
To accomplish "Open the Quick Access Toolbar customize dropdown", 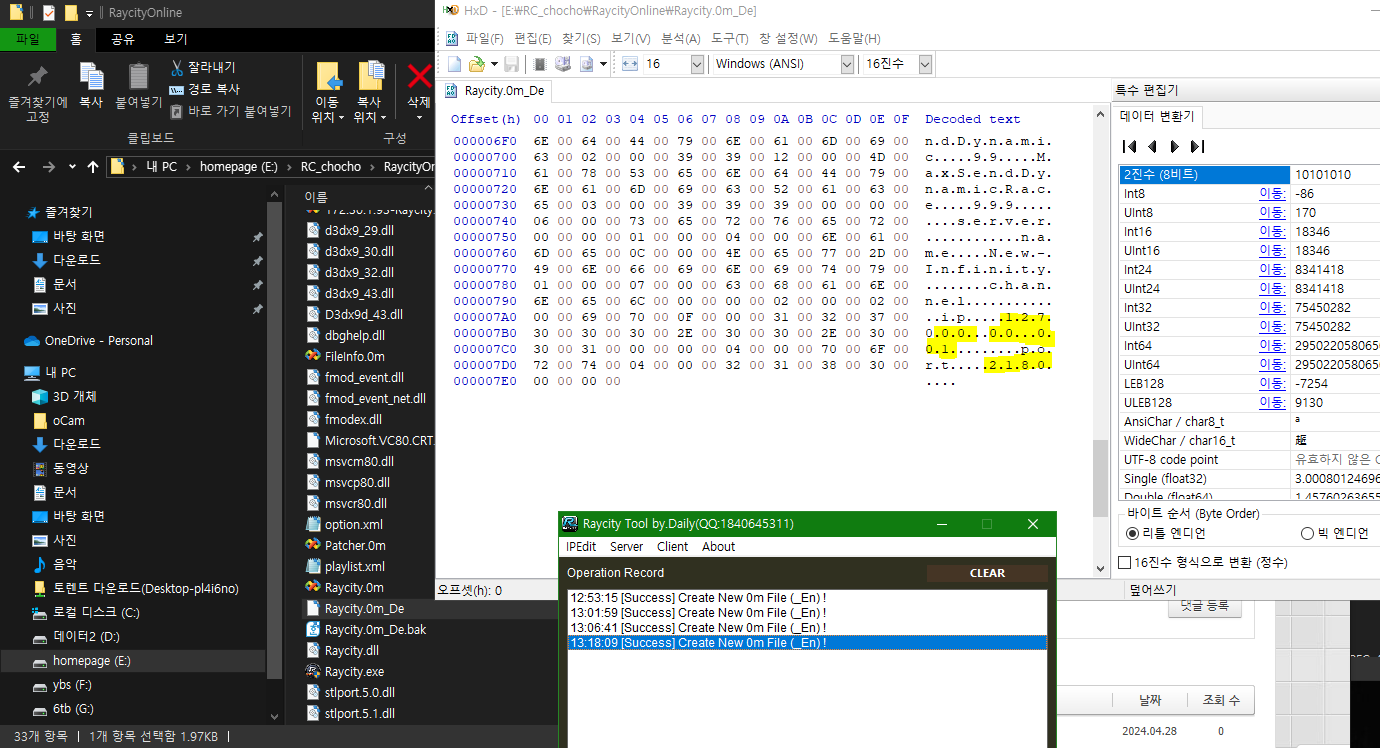I will coord(90,13).
